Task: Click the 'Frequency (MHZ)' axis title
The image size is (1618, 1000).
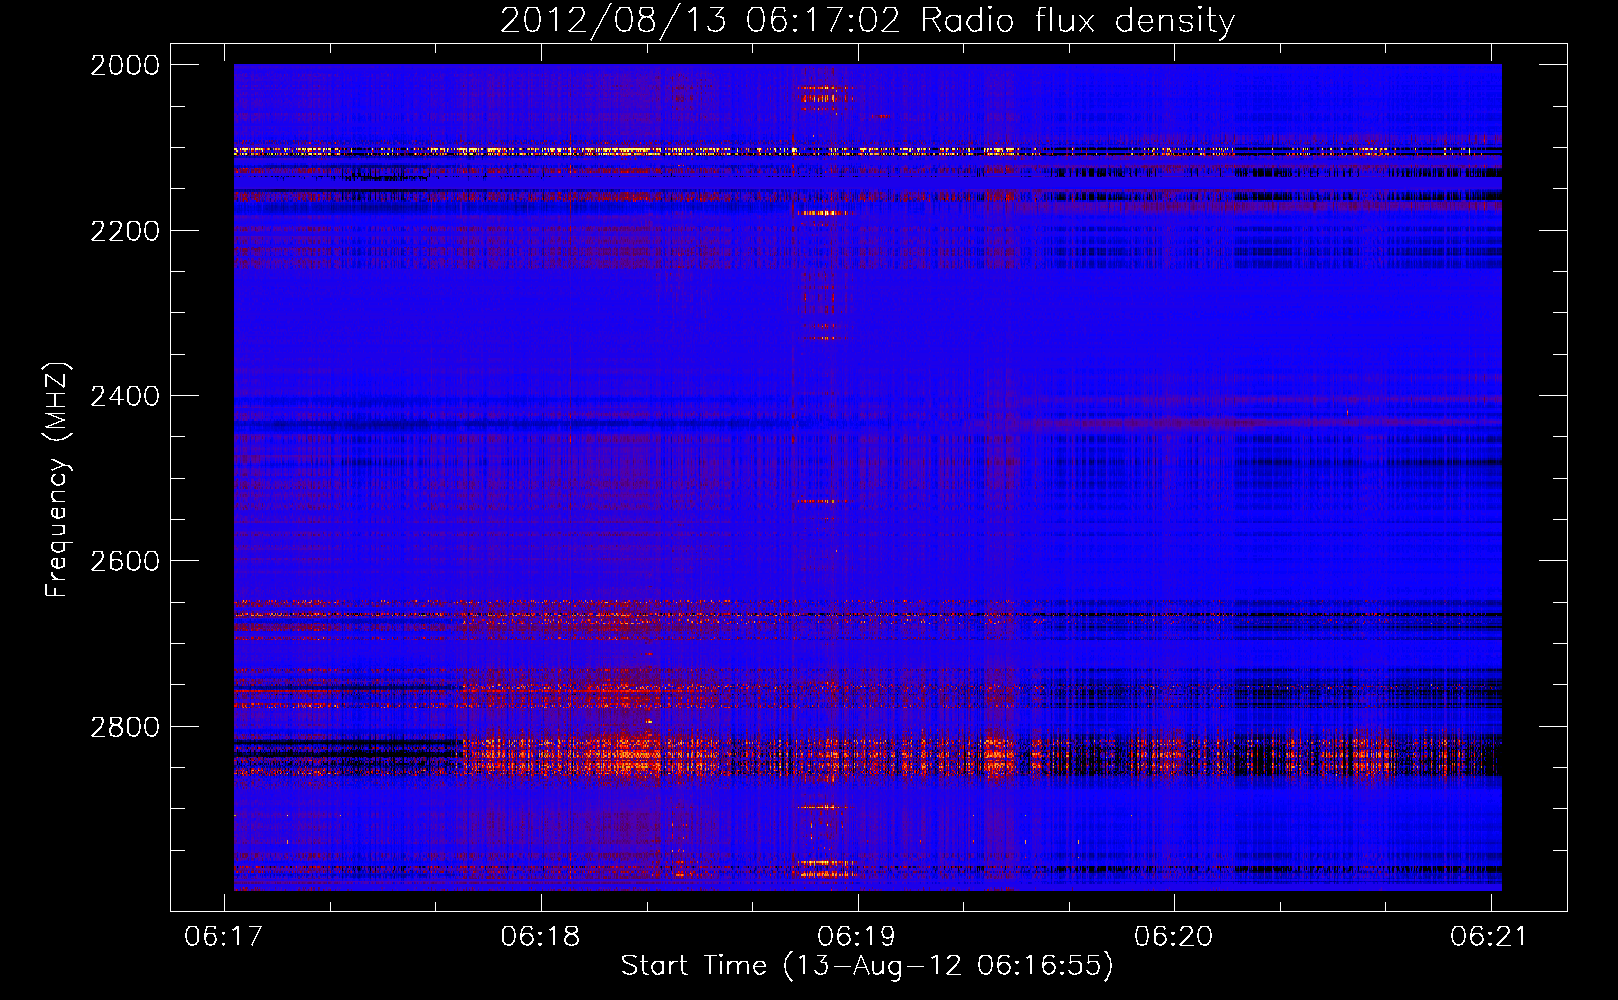Action: point(57,480)
